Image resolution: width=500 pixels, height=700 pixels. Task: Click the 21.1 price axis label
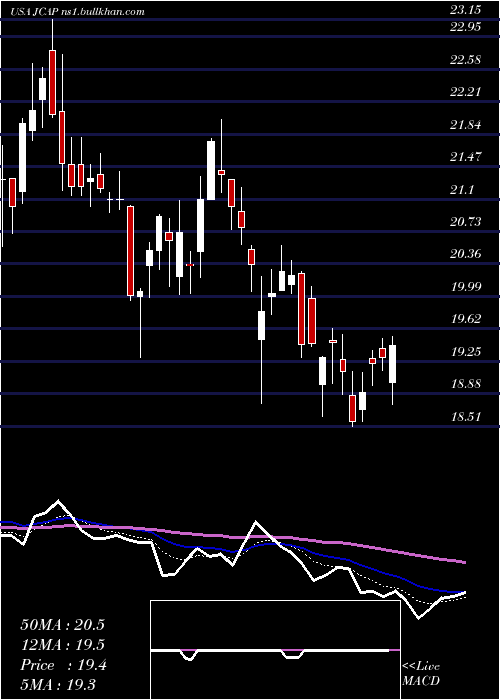coord(462,190)
